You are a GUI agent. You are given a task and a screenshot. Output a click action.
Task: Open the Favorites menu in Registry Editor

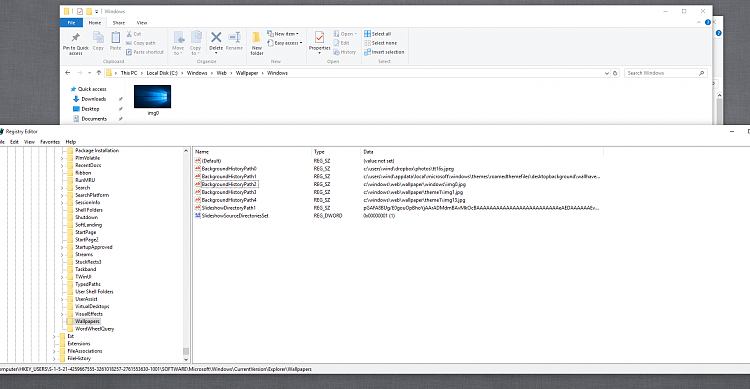pyautogui.click(x=50, y=142)
